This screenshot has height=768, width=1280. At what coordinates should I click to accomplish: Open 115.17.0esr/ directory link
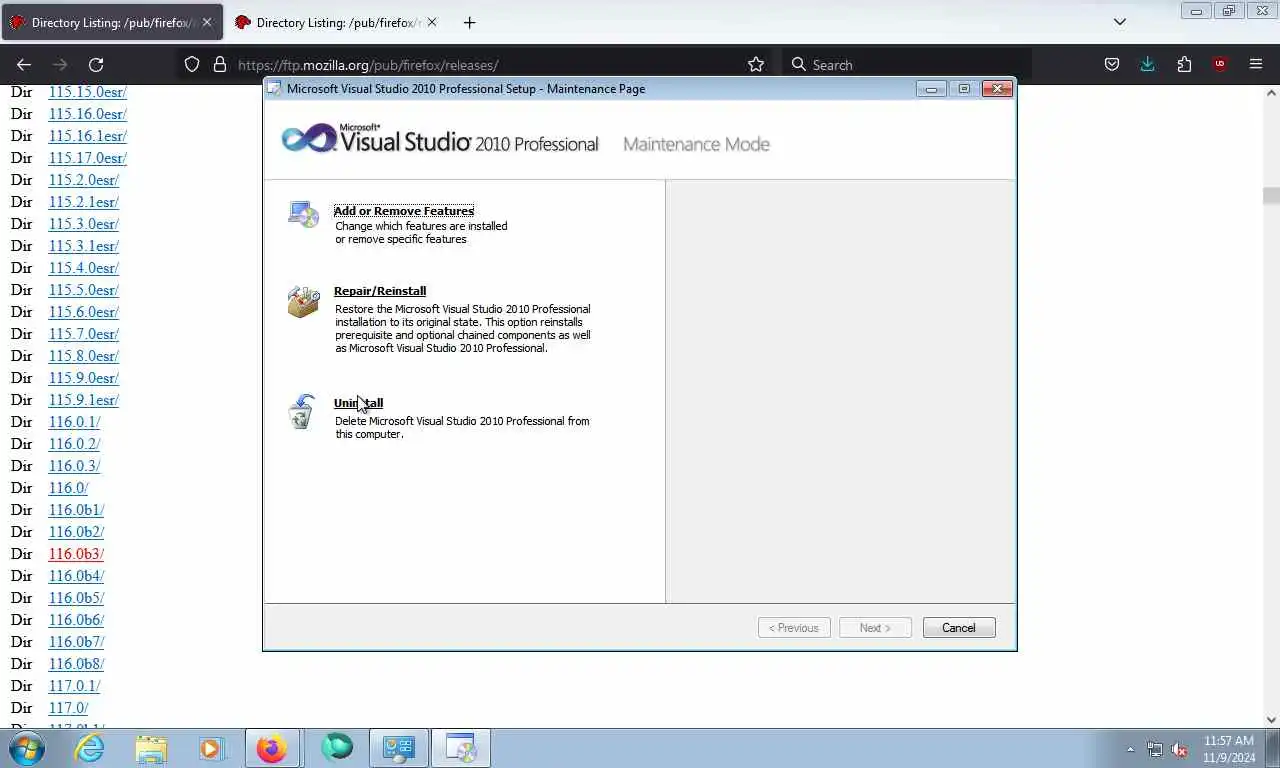(87, 158)
